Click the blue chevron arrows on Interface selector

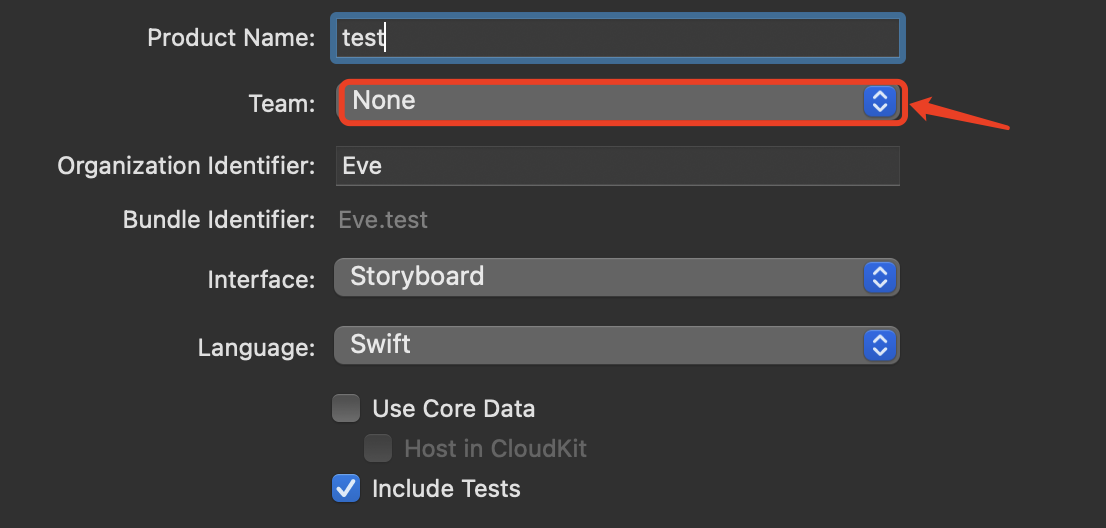(x=880, y=277)
